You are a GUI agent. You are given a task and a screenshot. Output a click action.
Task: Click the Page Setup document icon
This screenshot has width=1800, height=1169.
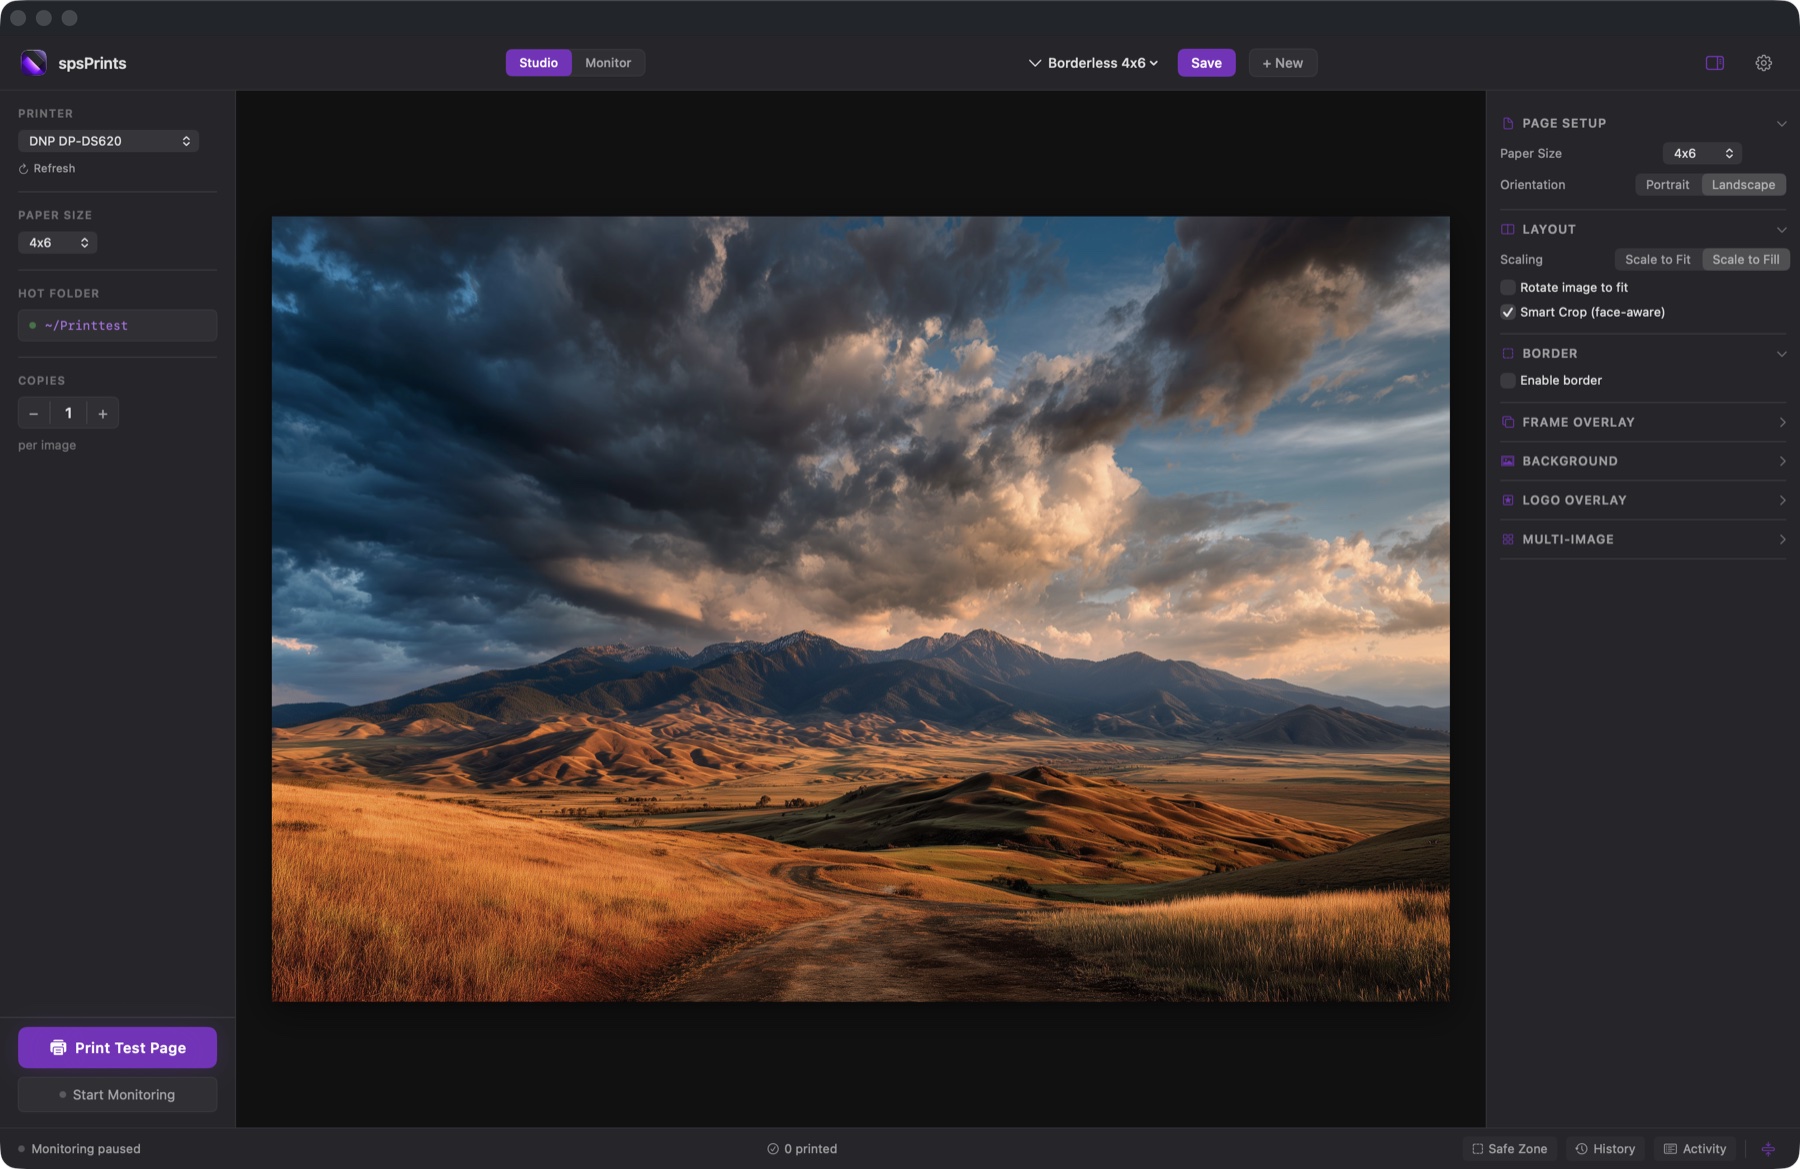1508,122
